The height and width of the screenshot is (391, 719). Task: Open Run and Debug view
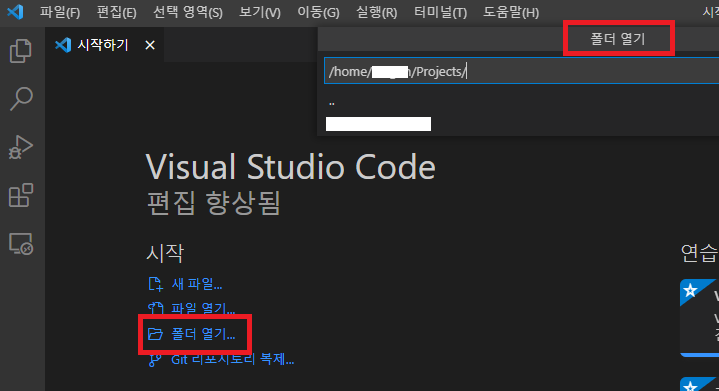tap(21, 147)
